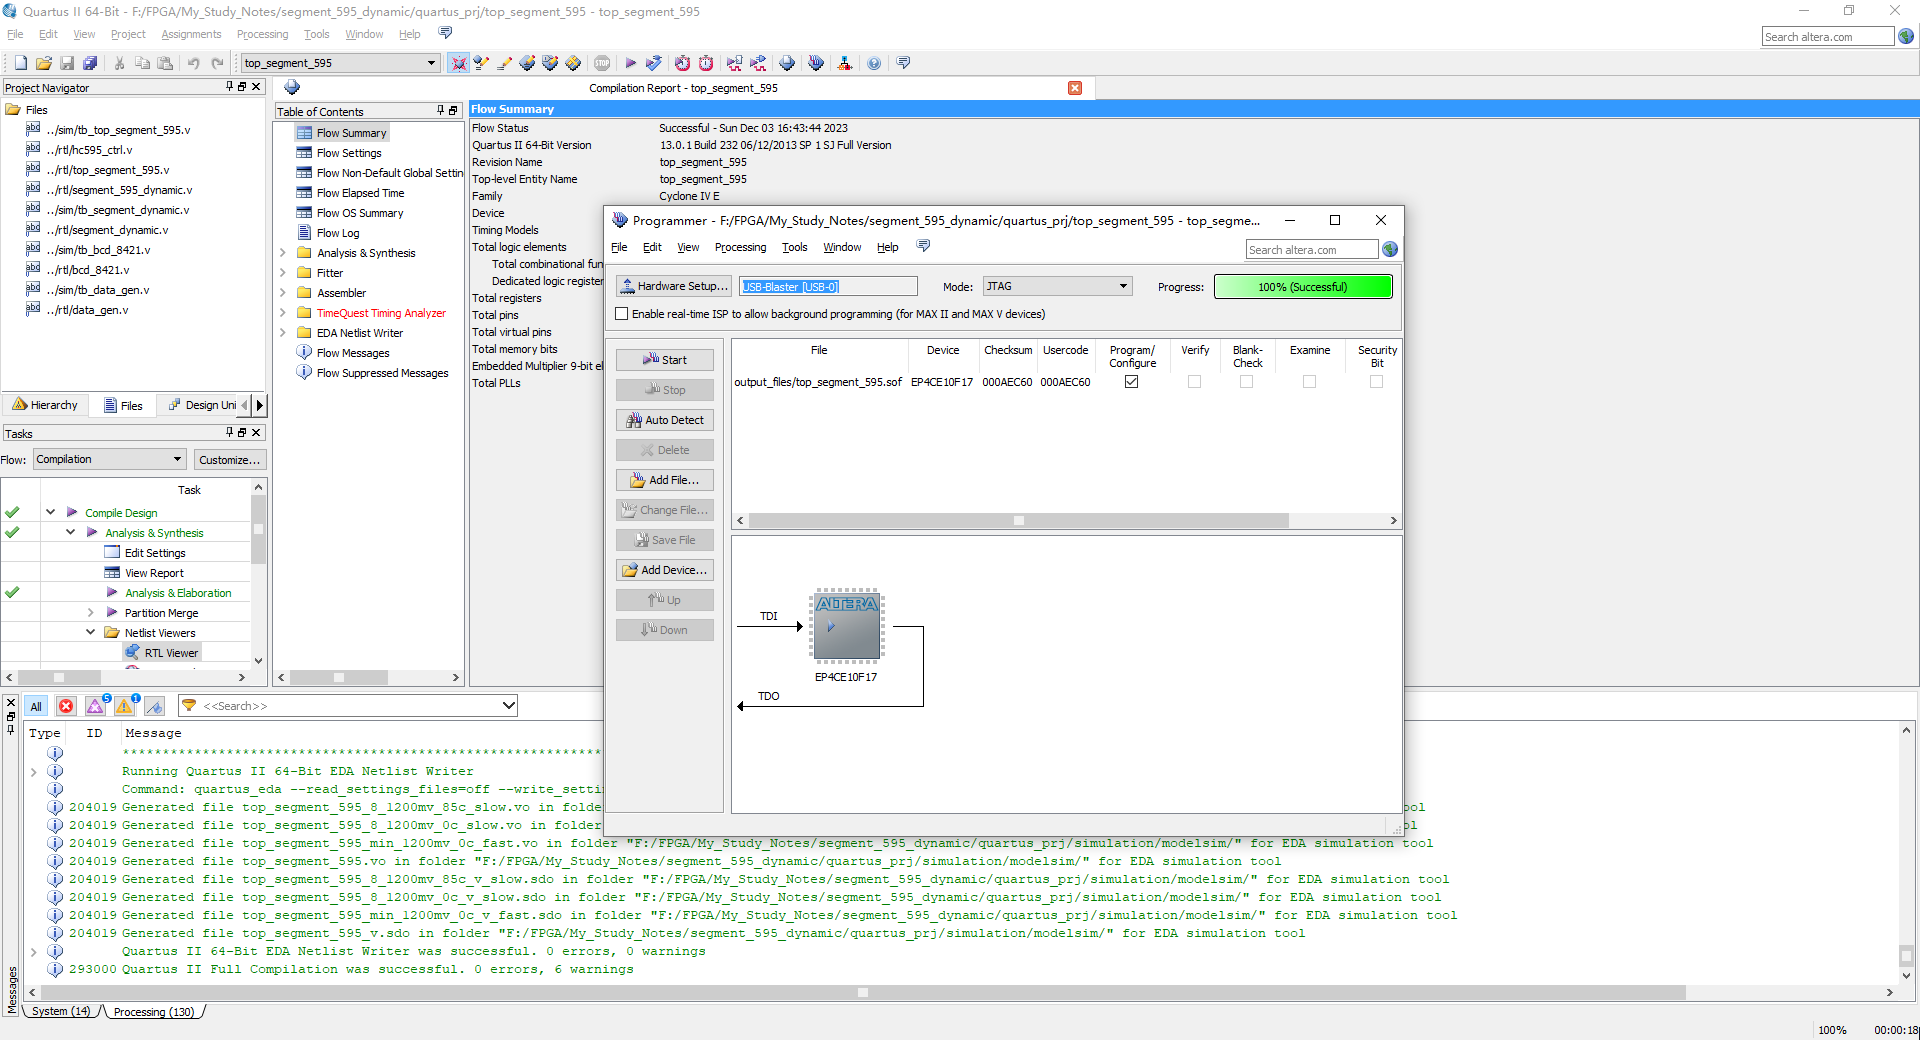
Task: Check the Security Bit checkbox
Action: [x=1376, y=382]
